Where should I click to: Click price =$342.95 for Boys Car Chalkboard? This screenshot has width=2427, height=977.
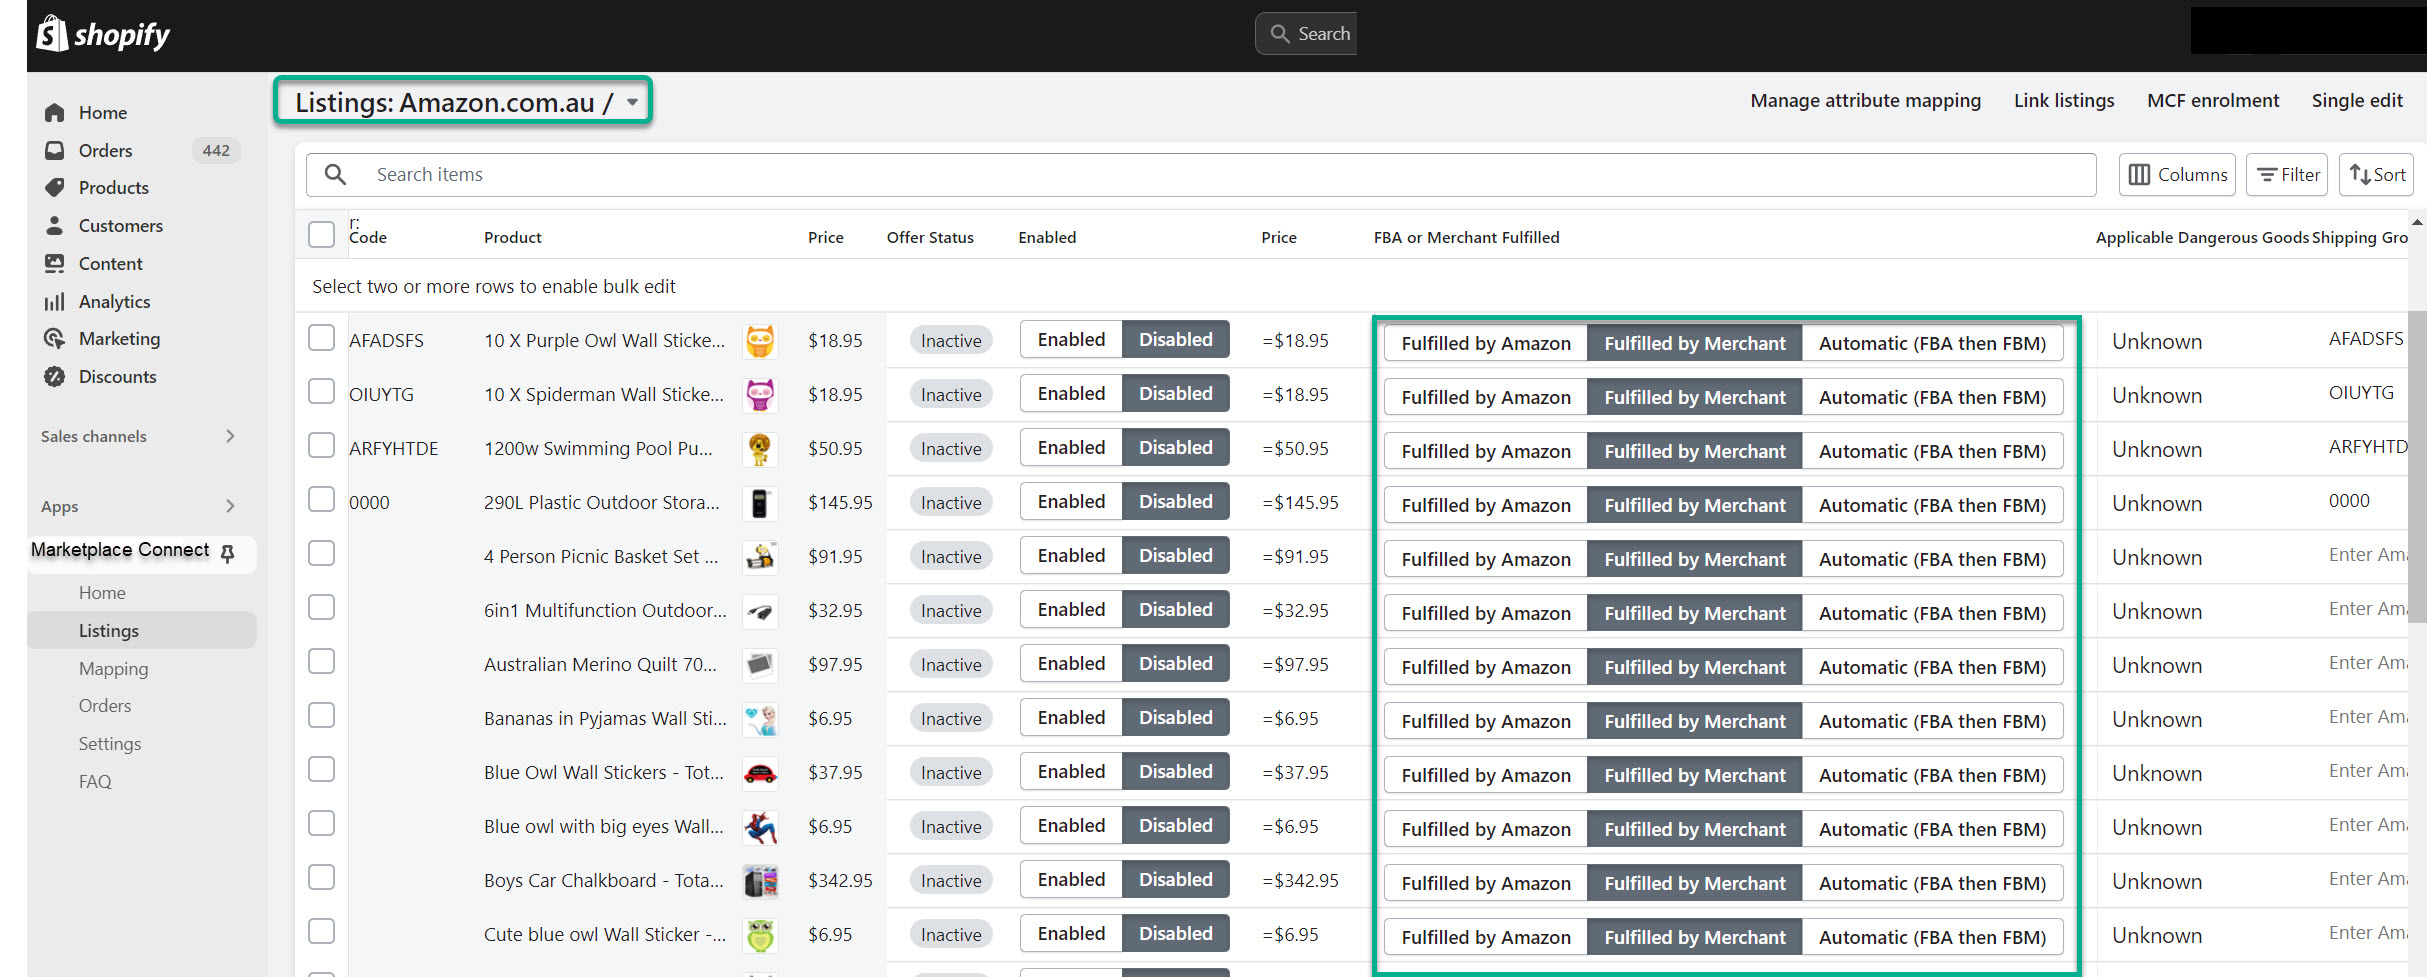coord(1300,881)
